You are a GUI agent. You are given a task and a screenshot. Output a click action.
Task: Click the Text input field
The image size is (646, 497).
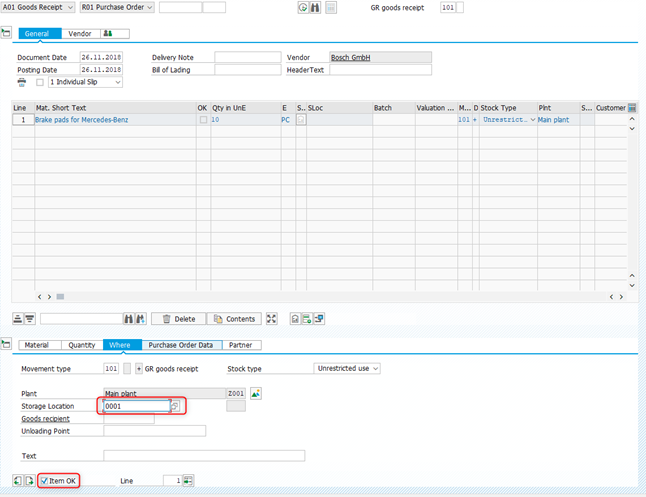pyautogui.click(x=204, y=456)
